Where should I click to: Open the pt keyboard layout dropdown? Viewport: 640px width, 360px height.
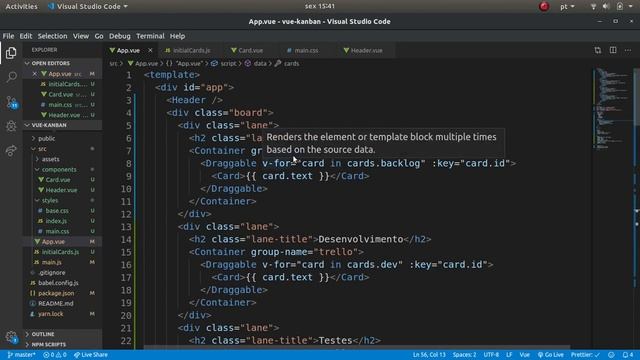click(567, 6)
